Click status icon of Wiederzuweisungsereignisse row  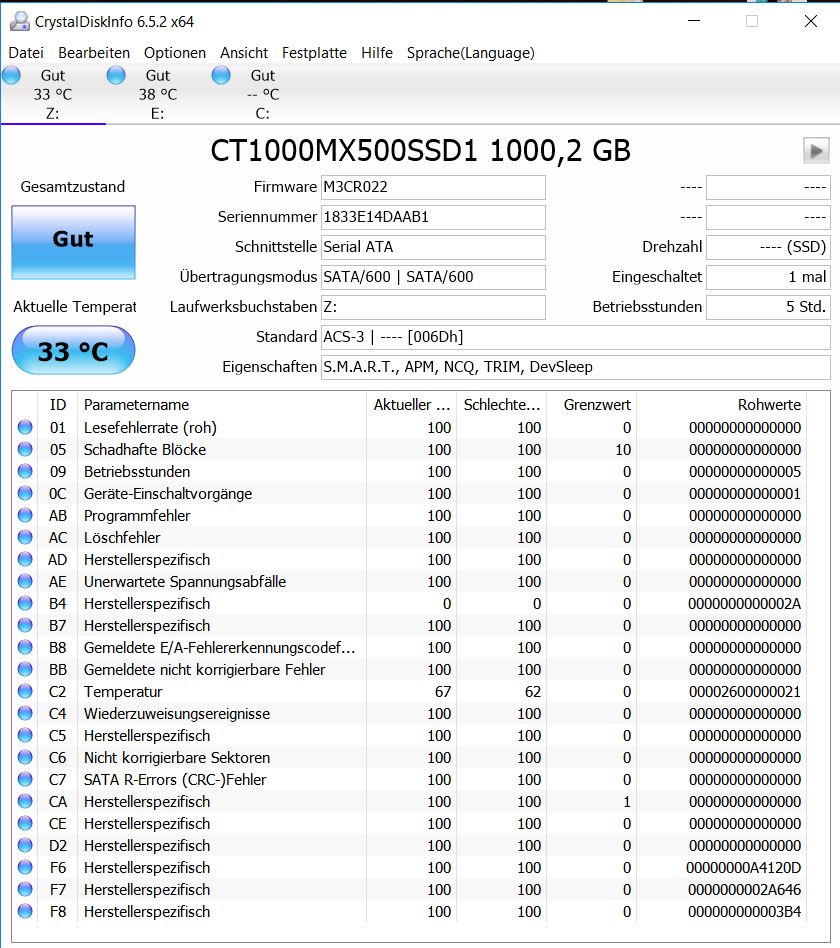25,713
